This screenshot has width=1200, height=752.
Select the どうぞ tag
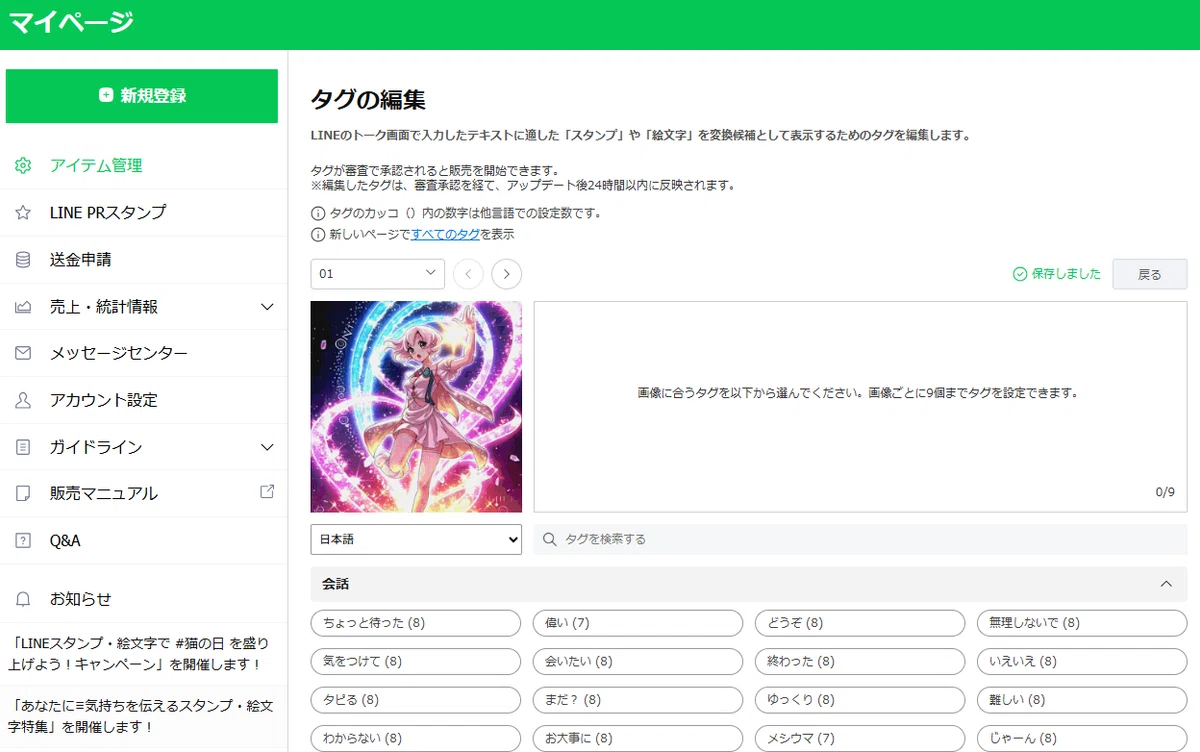(860, 623)
